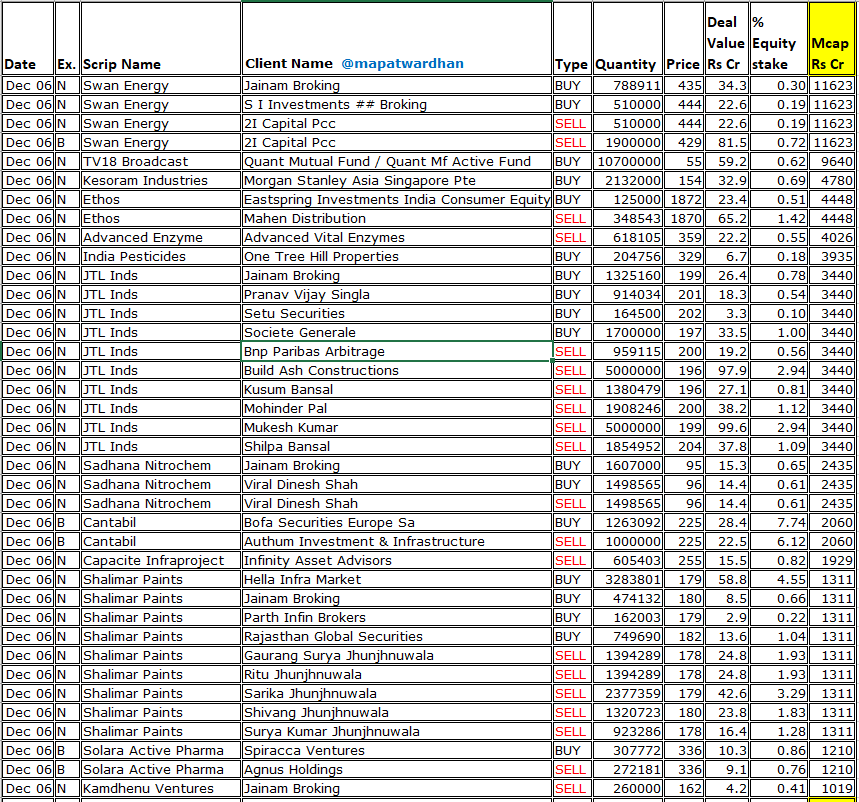Select highlighted 'Bnp Paribas Arbitrage' cell
Viewport: 859px width, 802px height.
(397, 351)
